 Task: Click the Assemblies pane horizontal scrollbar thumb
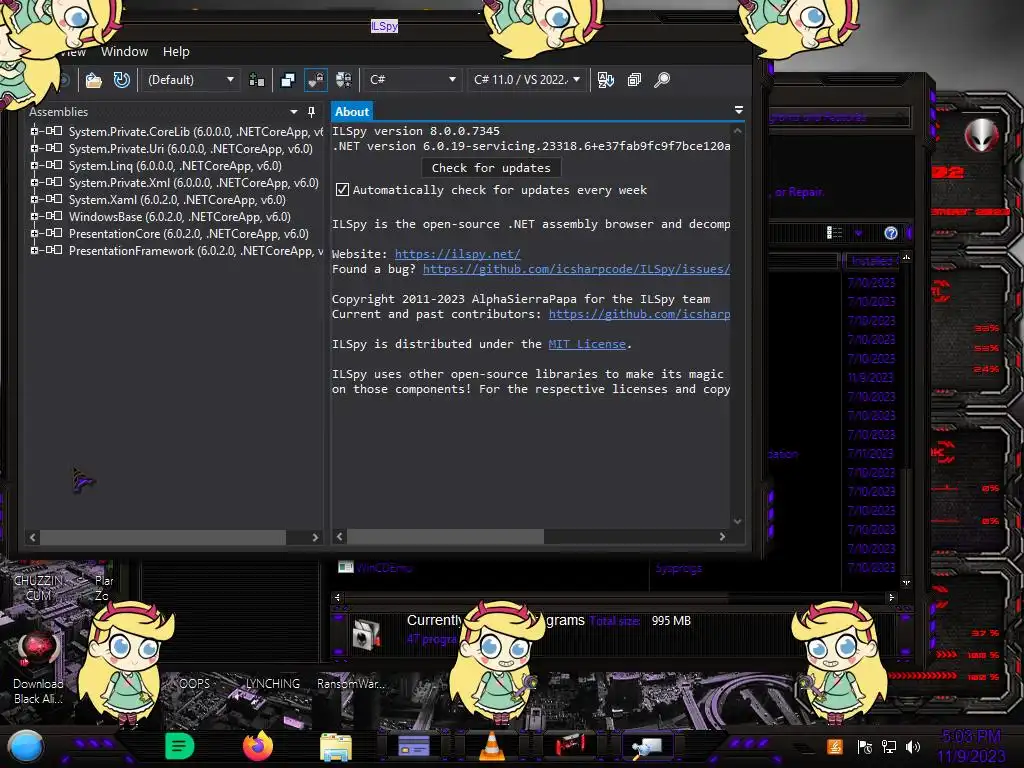[x=163, y=537]
